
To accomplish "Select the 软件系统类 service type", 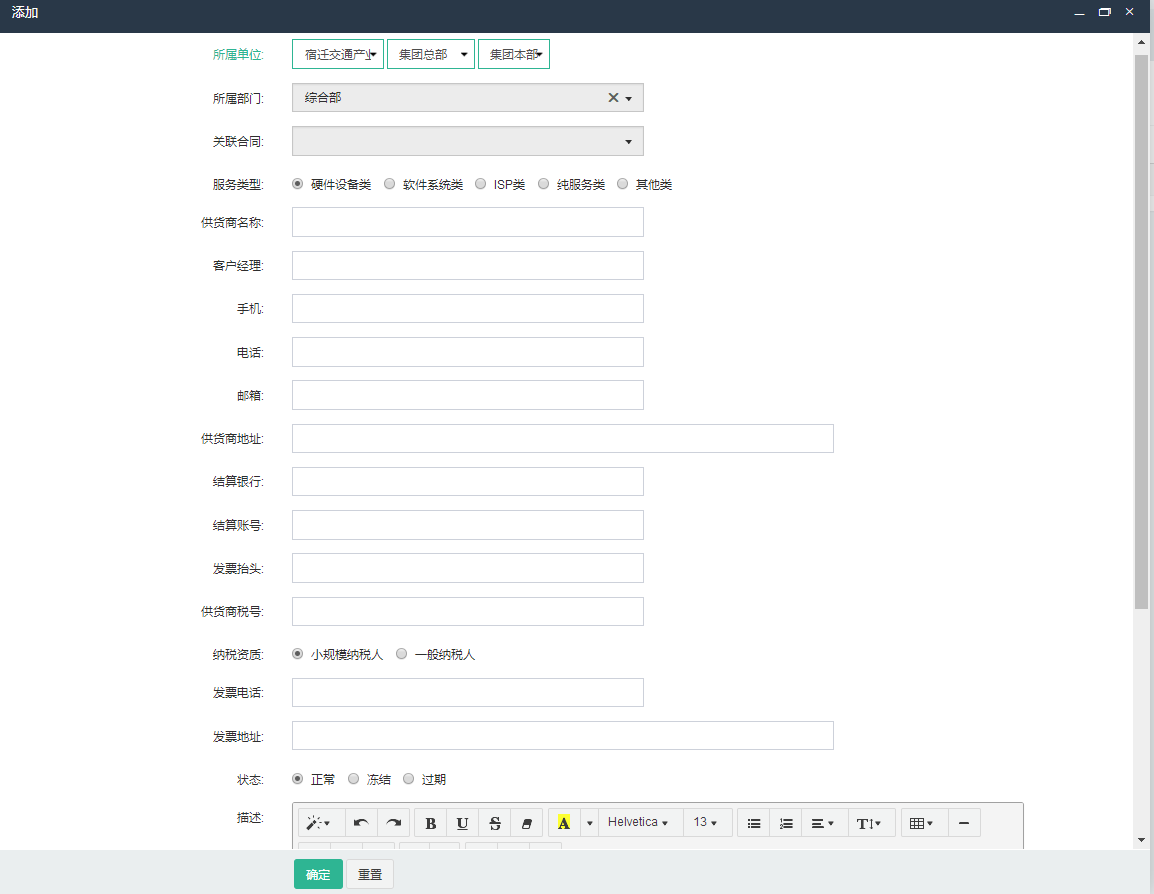I will tap(390, 184).
